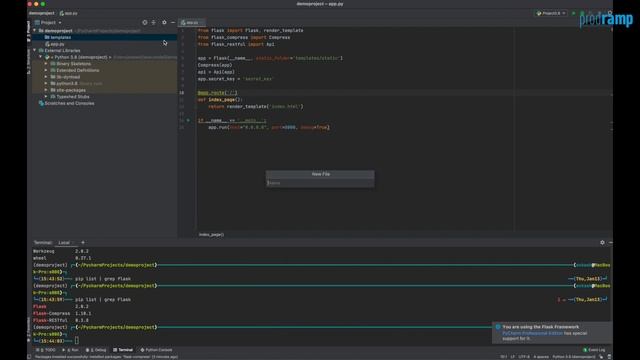Open the Debug tool window
This screenshot has width=640, height=360.
pyautogui.click(x=96, y=350)
